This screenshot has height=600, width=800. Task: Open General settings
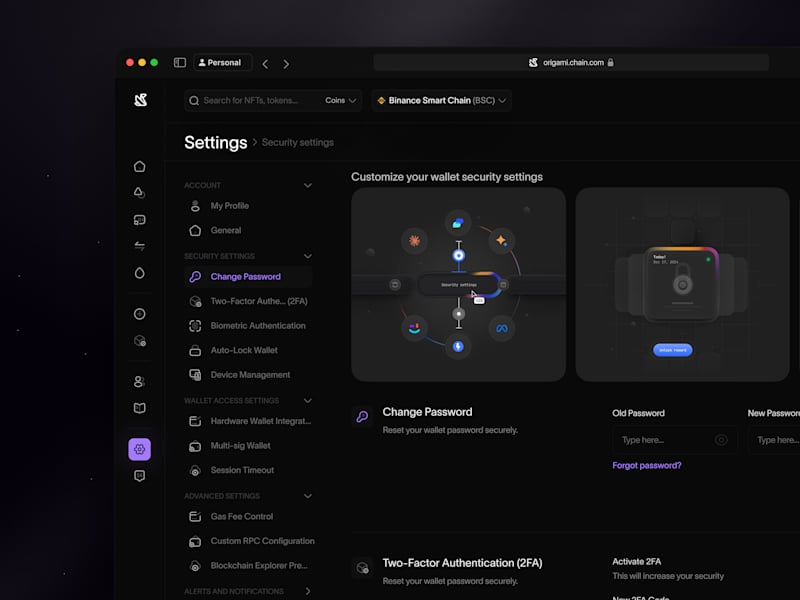[248, 230]
